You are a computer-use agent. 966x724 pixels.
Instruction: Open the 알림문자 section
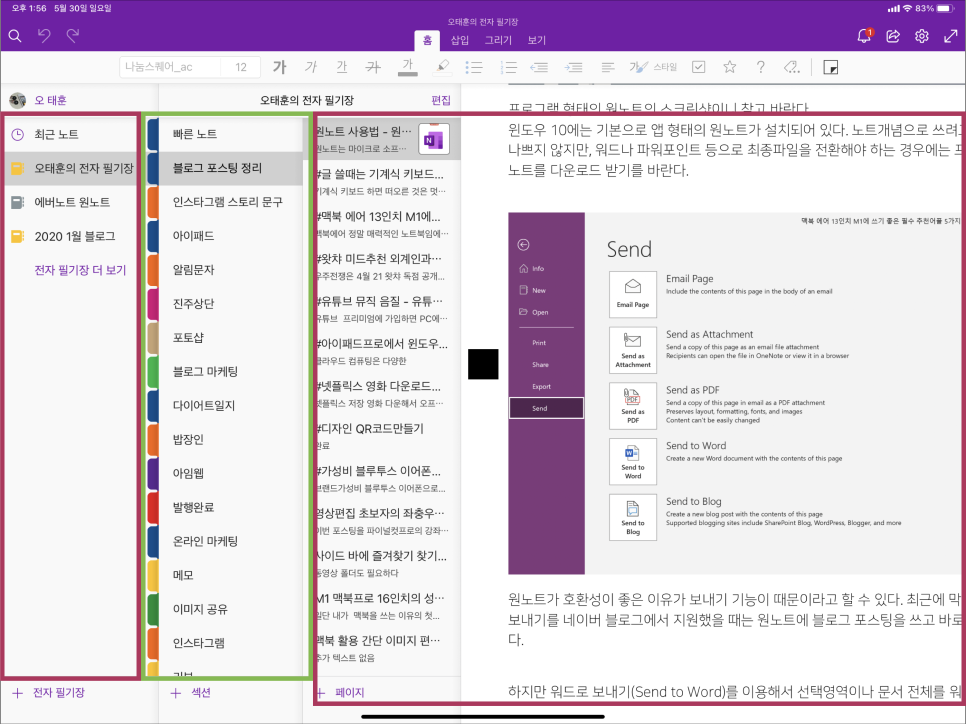click(x=225, y=270)
